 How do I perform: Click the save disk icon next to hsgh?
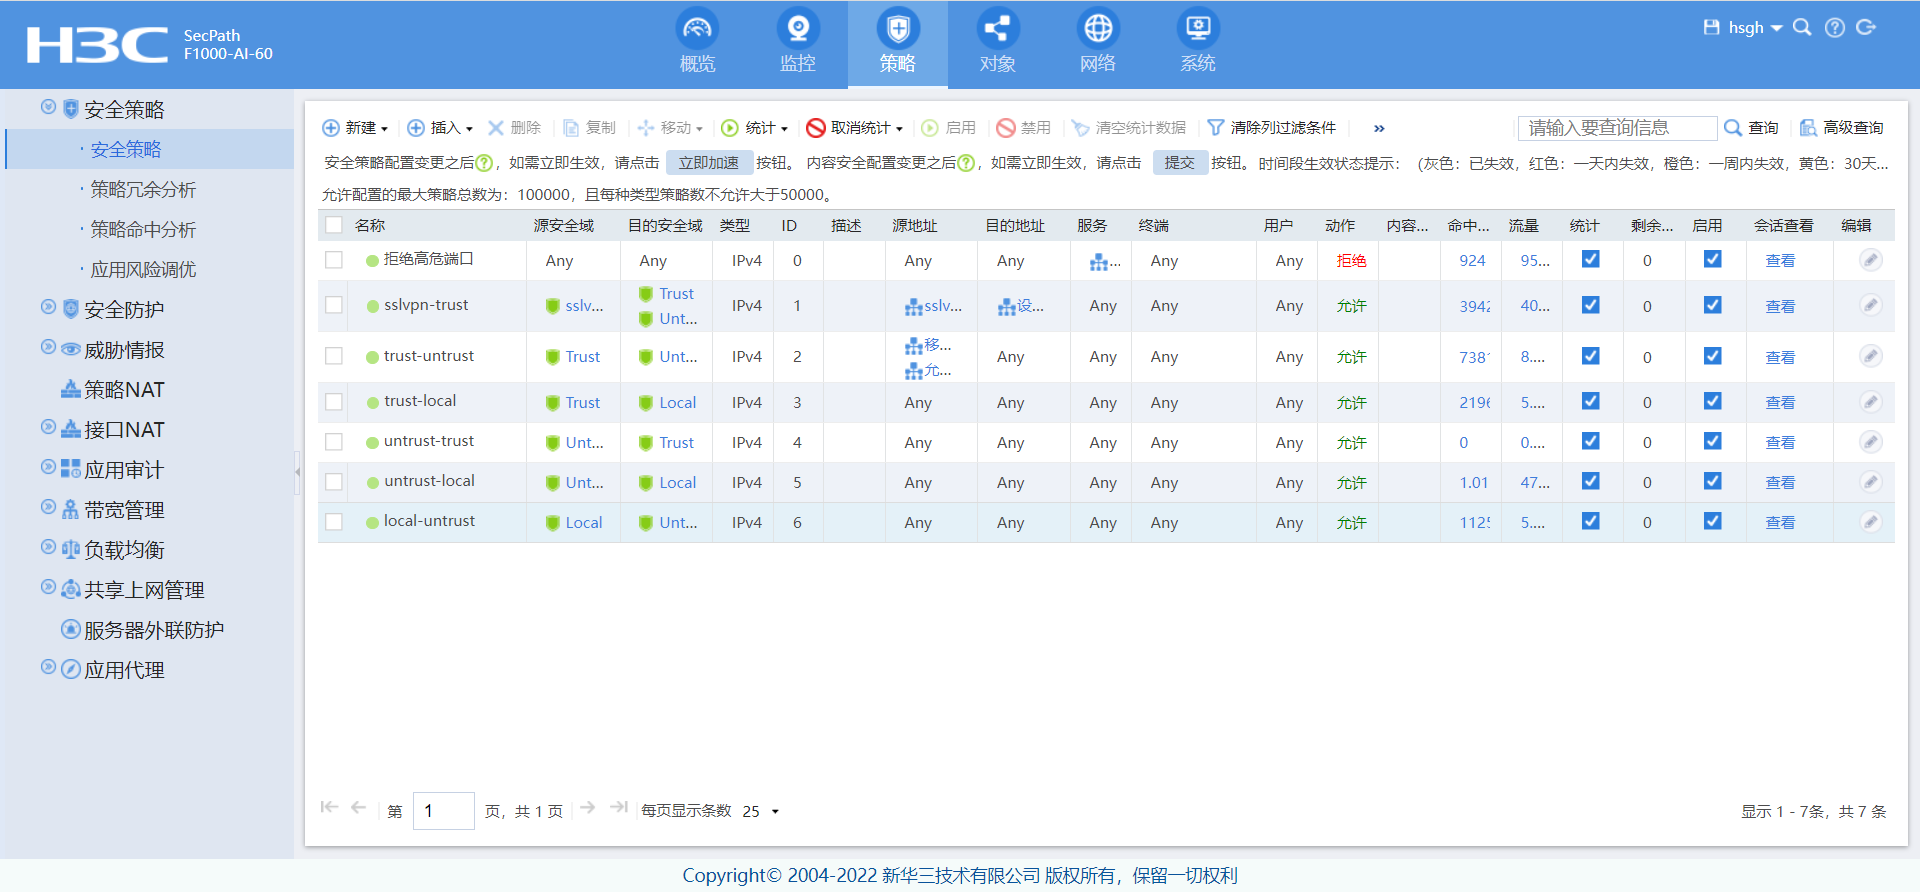[1711, 28]
